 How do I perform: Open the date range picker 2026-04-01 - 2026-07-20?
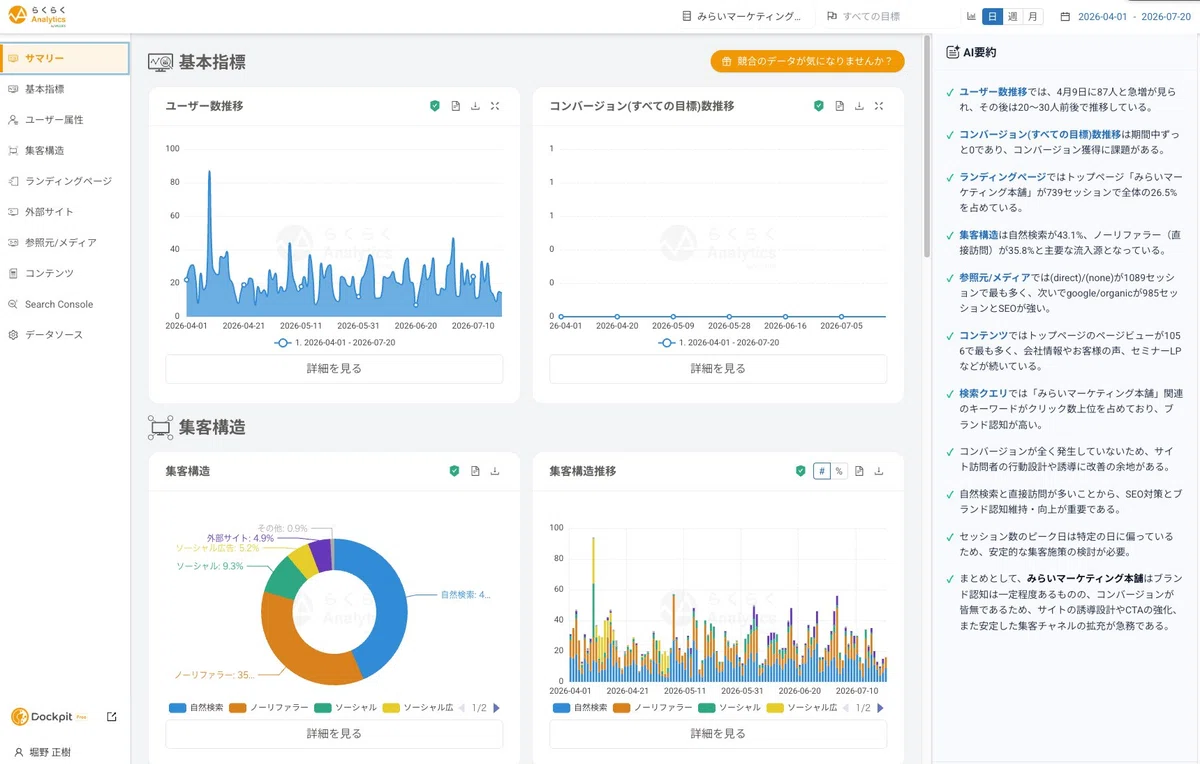coord(1125,16)
